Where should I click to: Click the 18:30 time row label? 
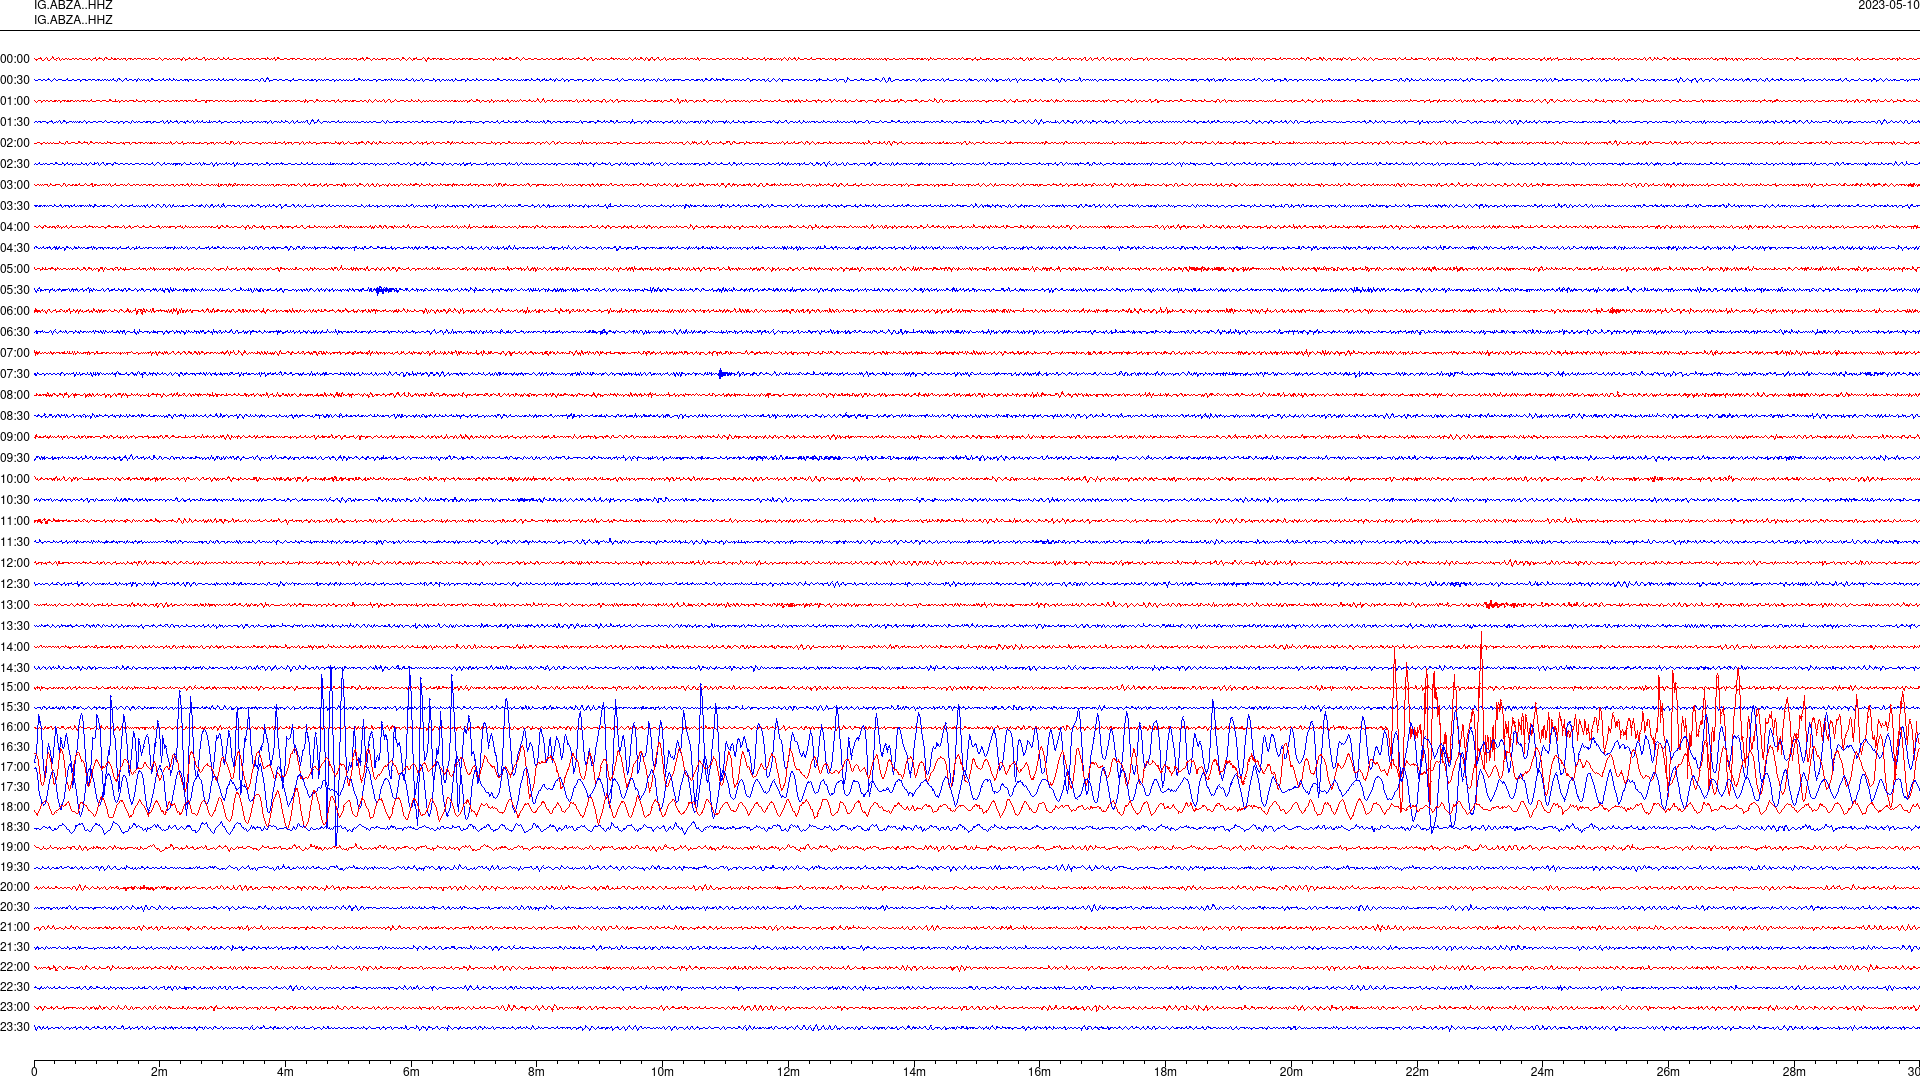(x=15, y=827)
